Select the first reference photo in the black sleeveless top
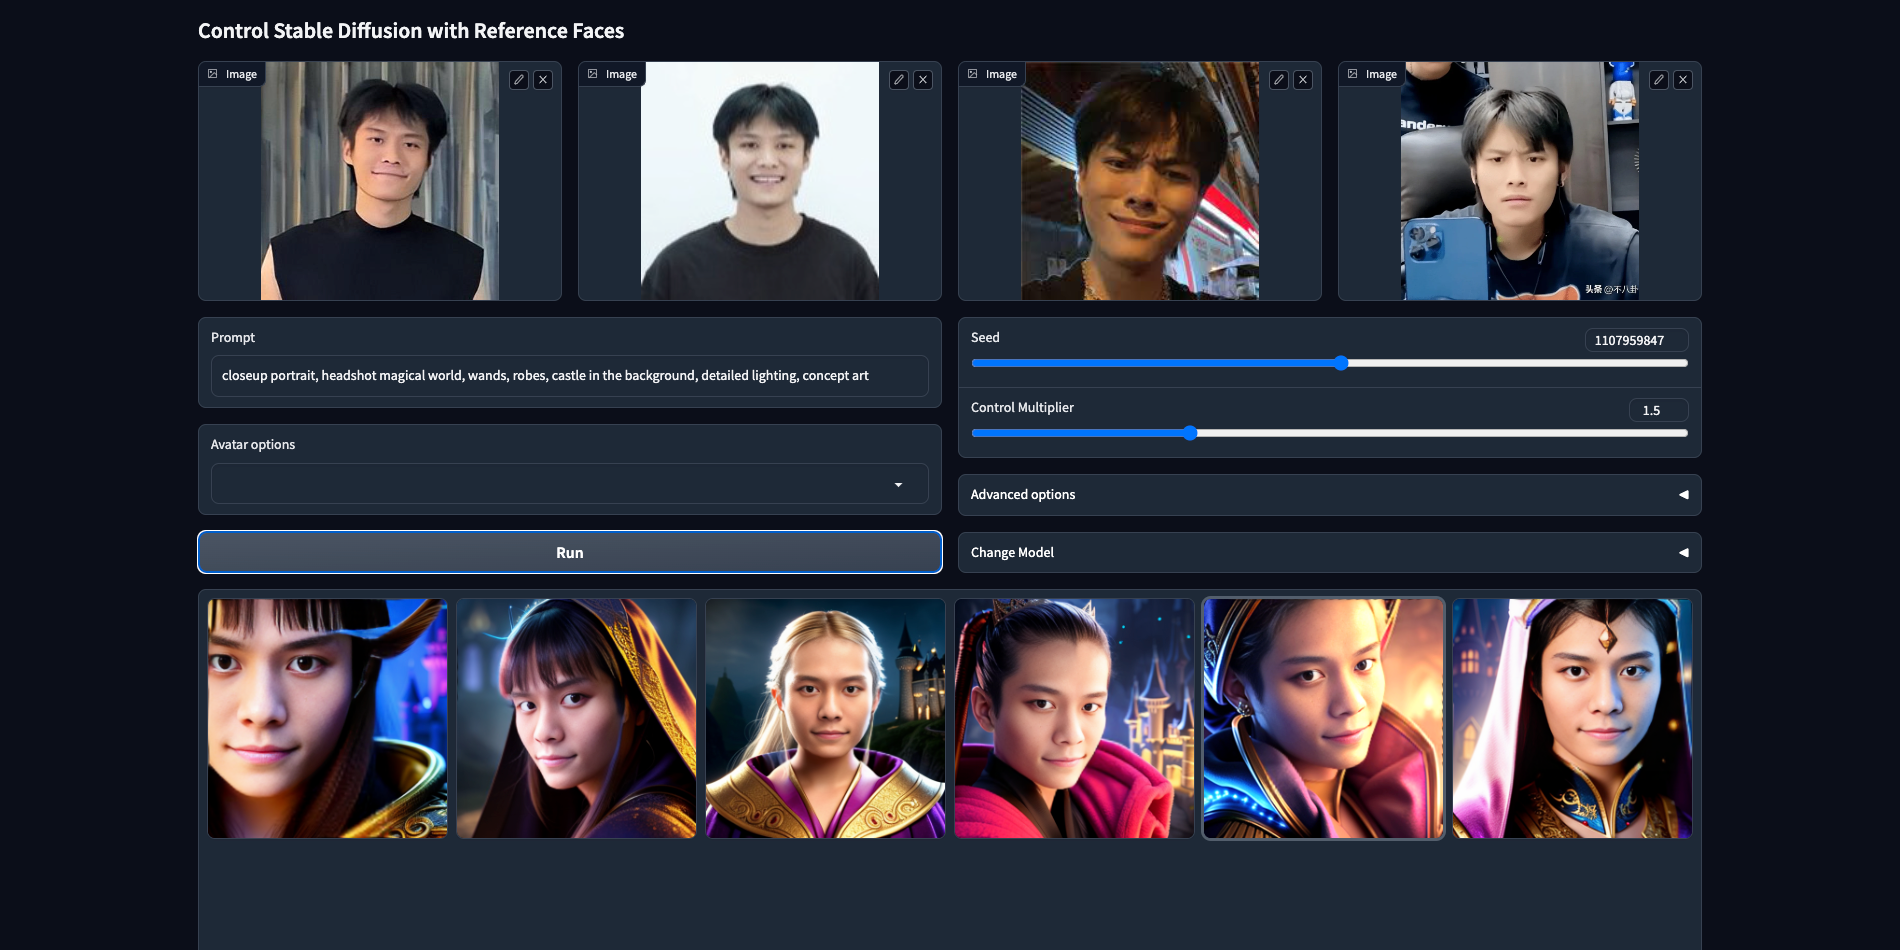1900x950 pixels. point(380,181)
